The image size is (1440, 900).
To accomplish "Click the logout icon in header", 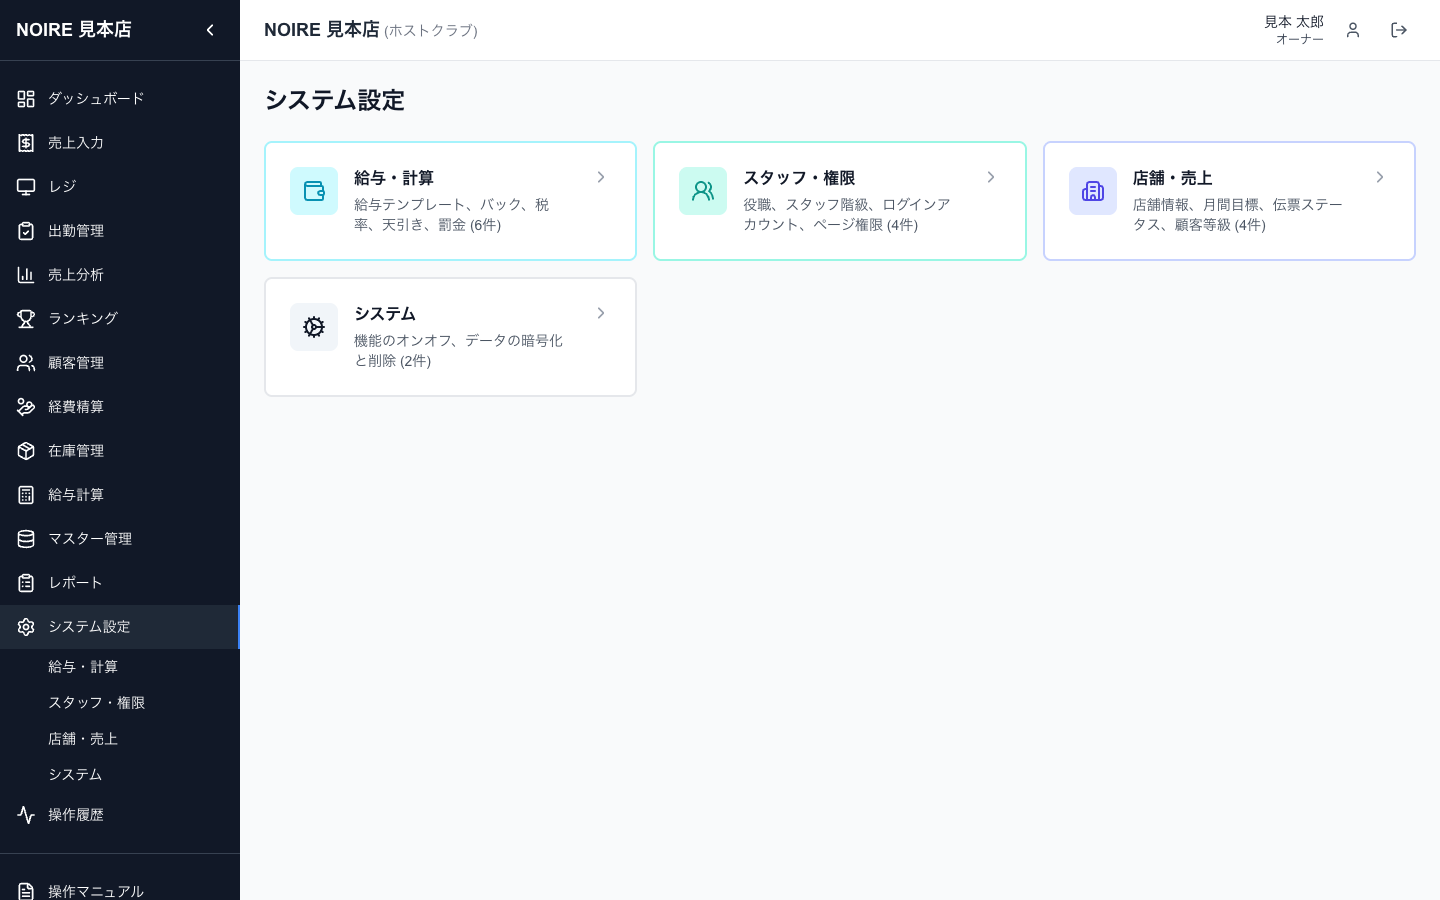I will point(1399,30).
